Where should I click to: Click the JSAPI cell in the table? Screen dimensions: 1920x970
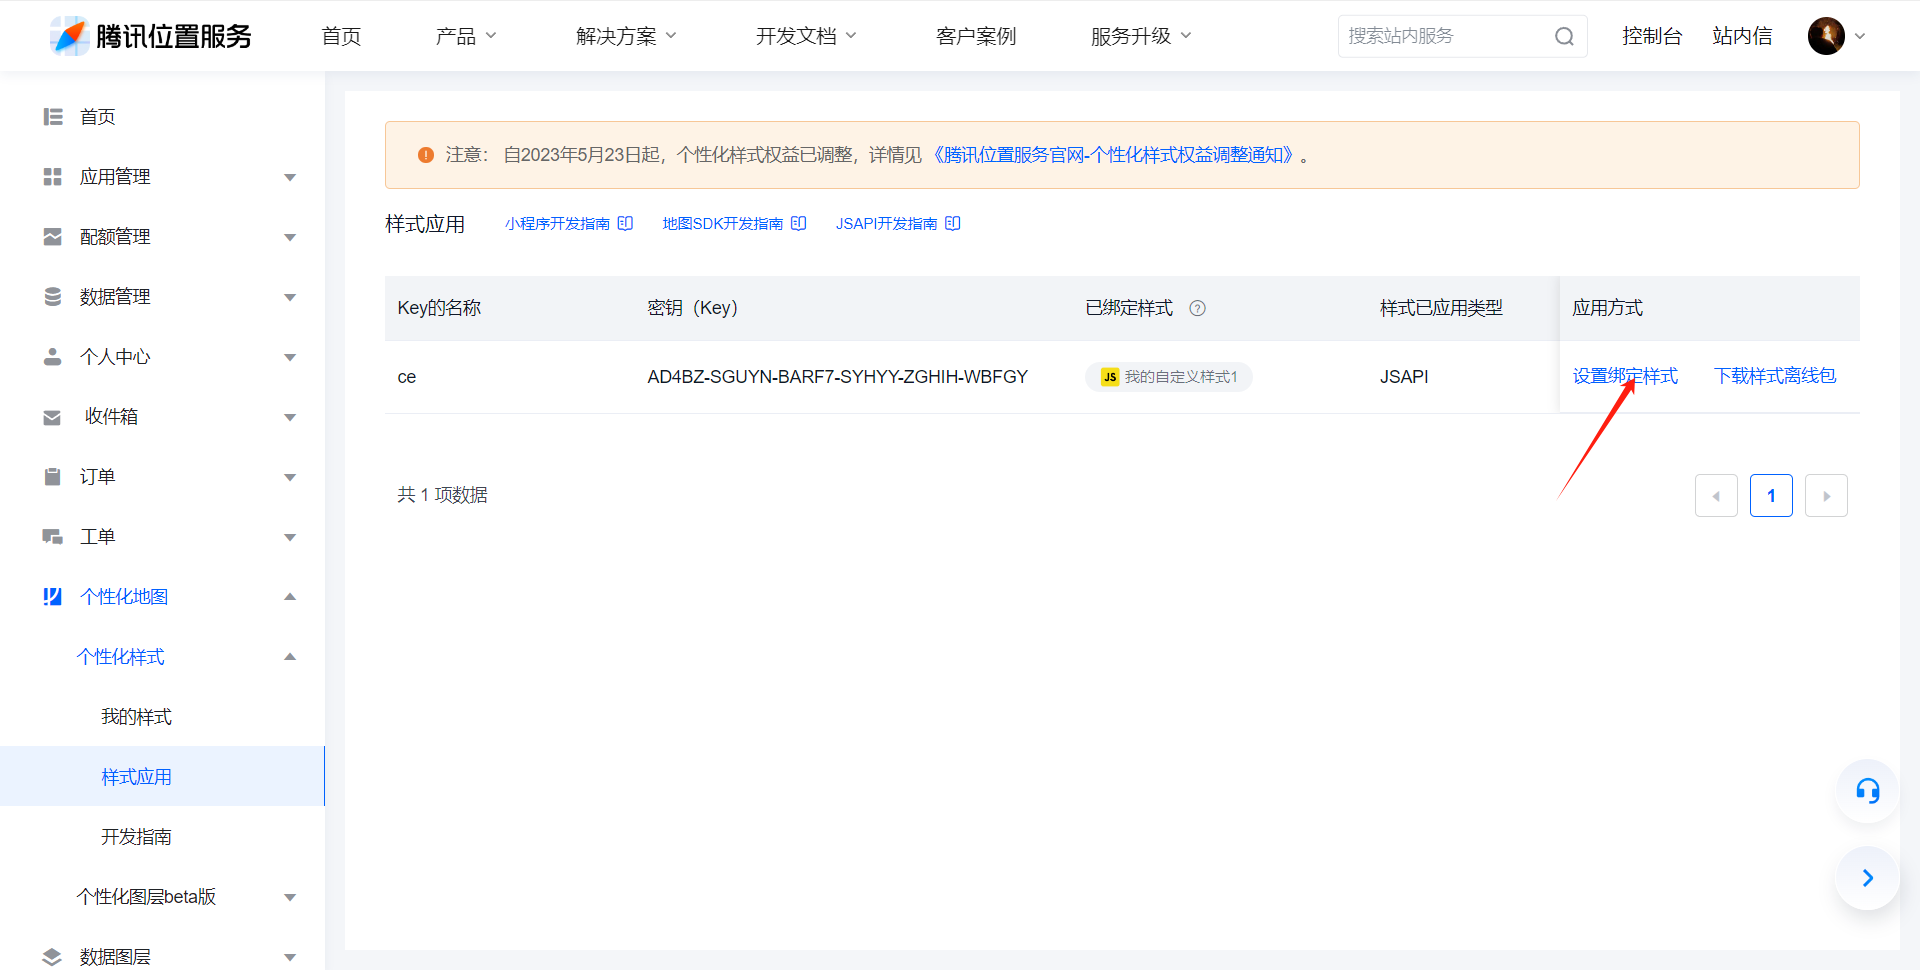tap(1404, 377)
